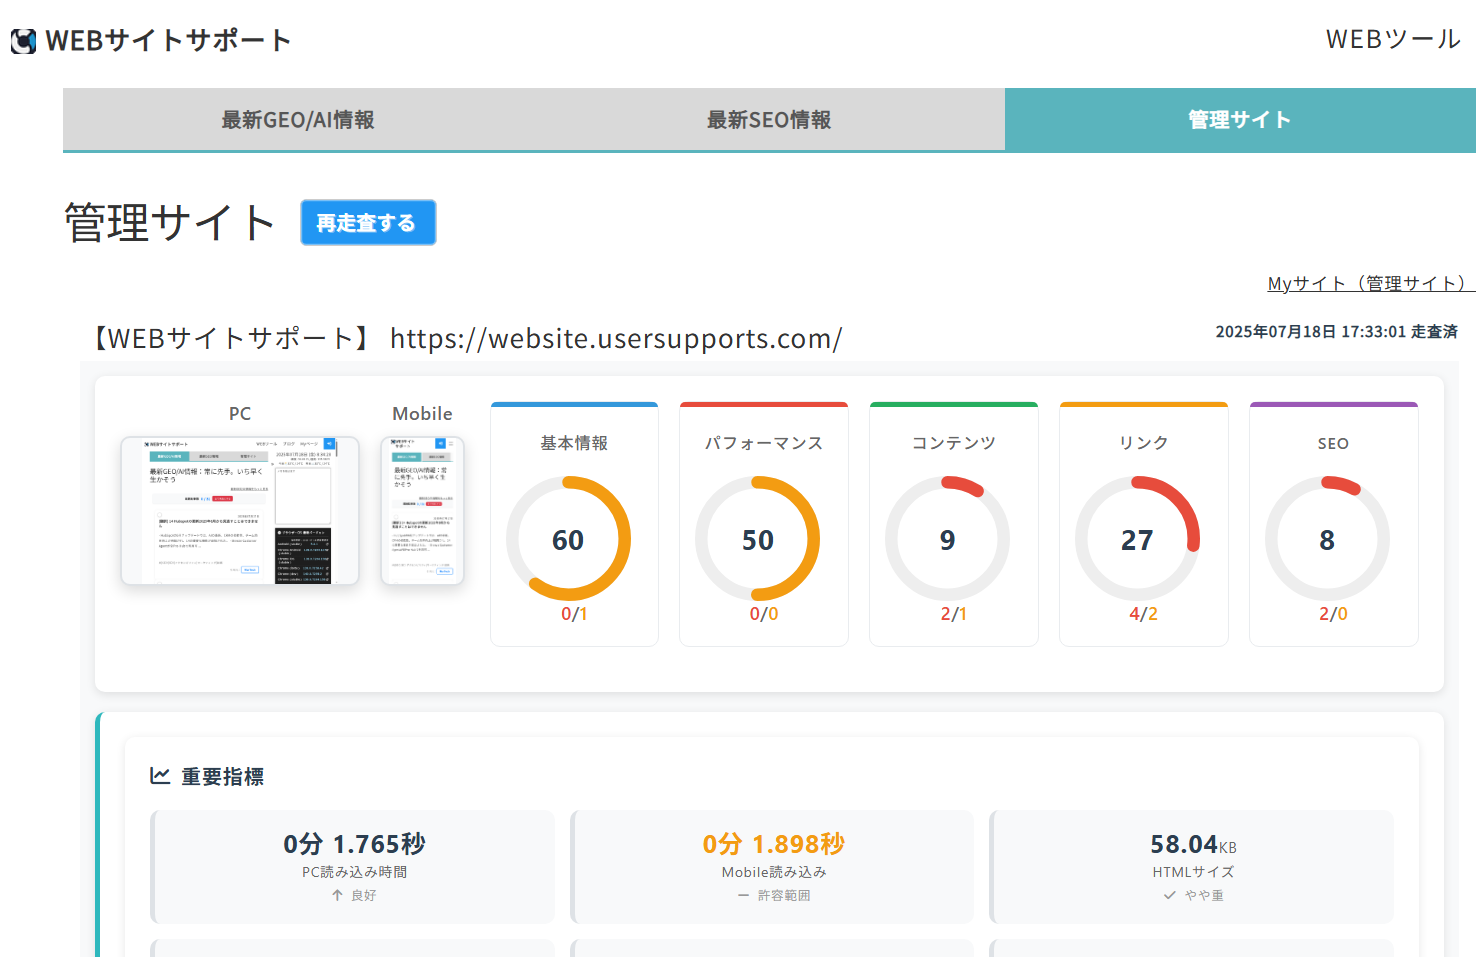Image resolution: width=1477 pixels, height=957 pixels.
Task: Open the PC screenshot thumbnail
Action: (x=240, y=510)
